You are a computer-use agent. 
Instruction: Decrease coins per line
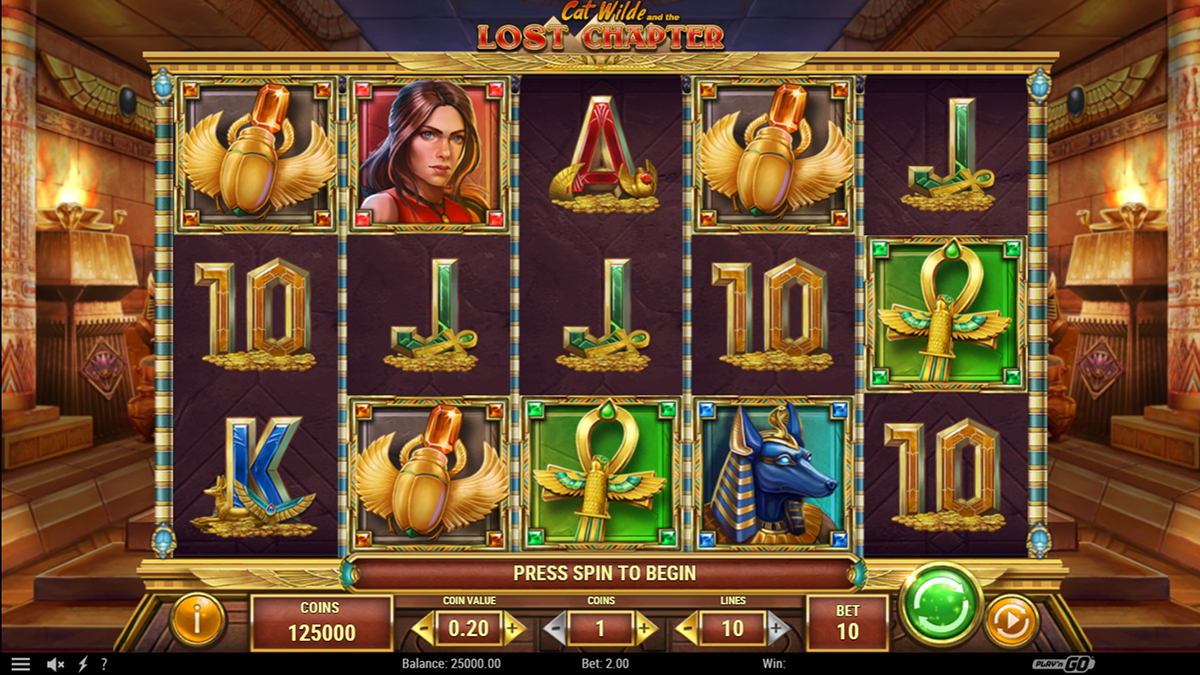[556, 629]
